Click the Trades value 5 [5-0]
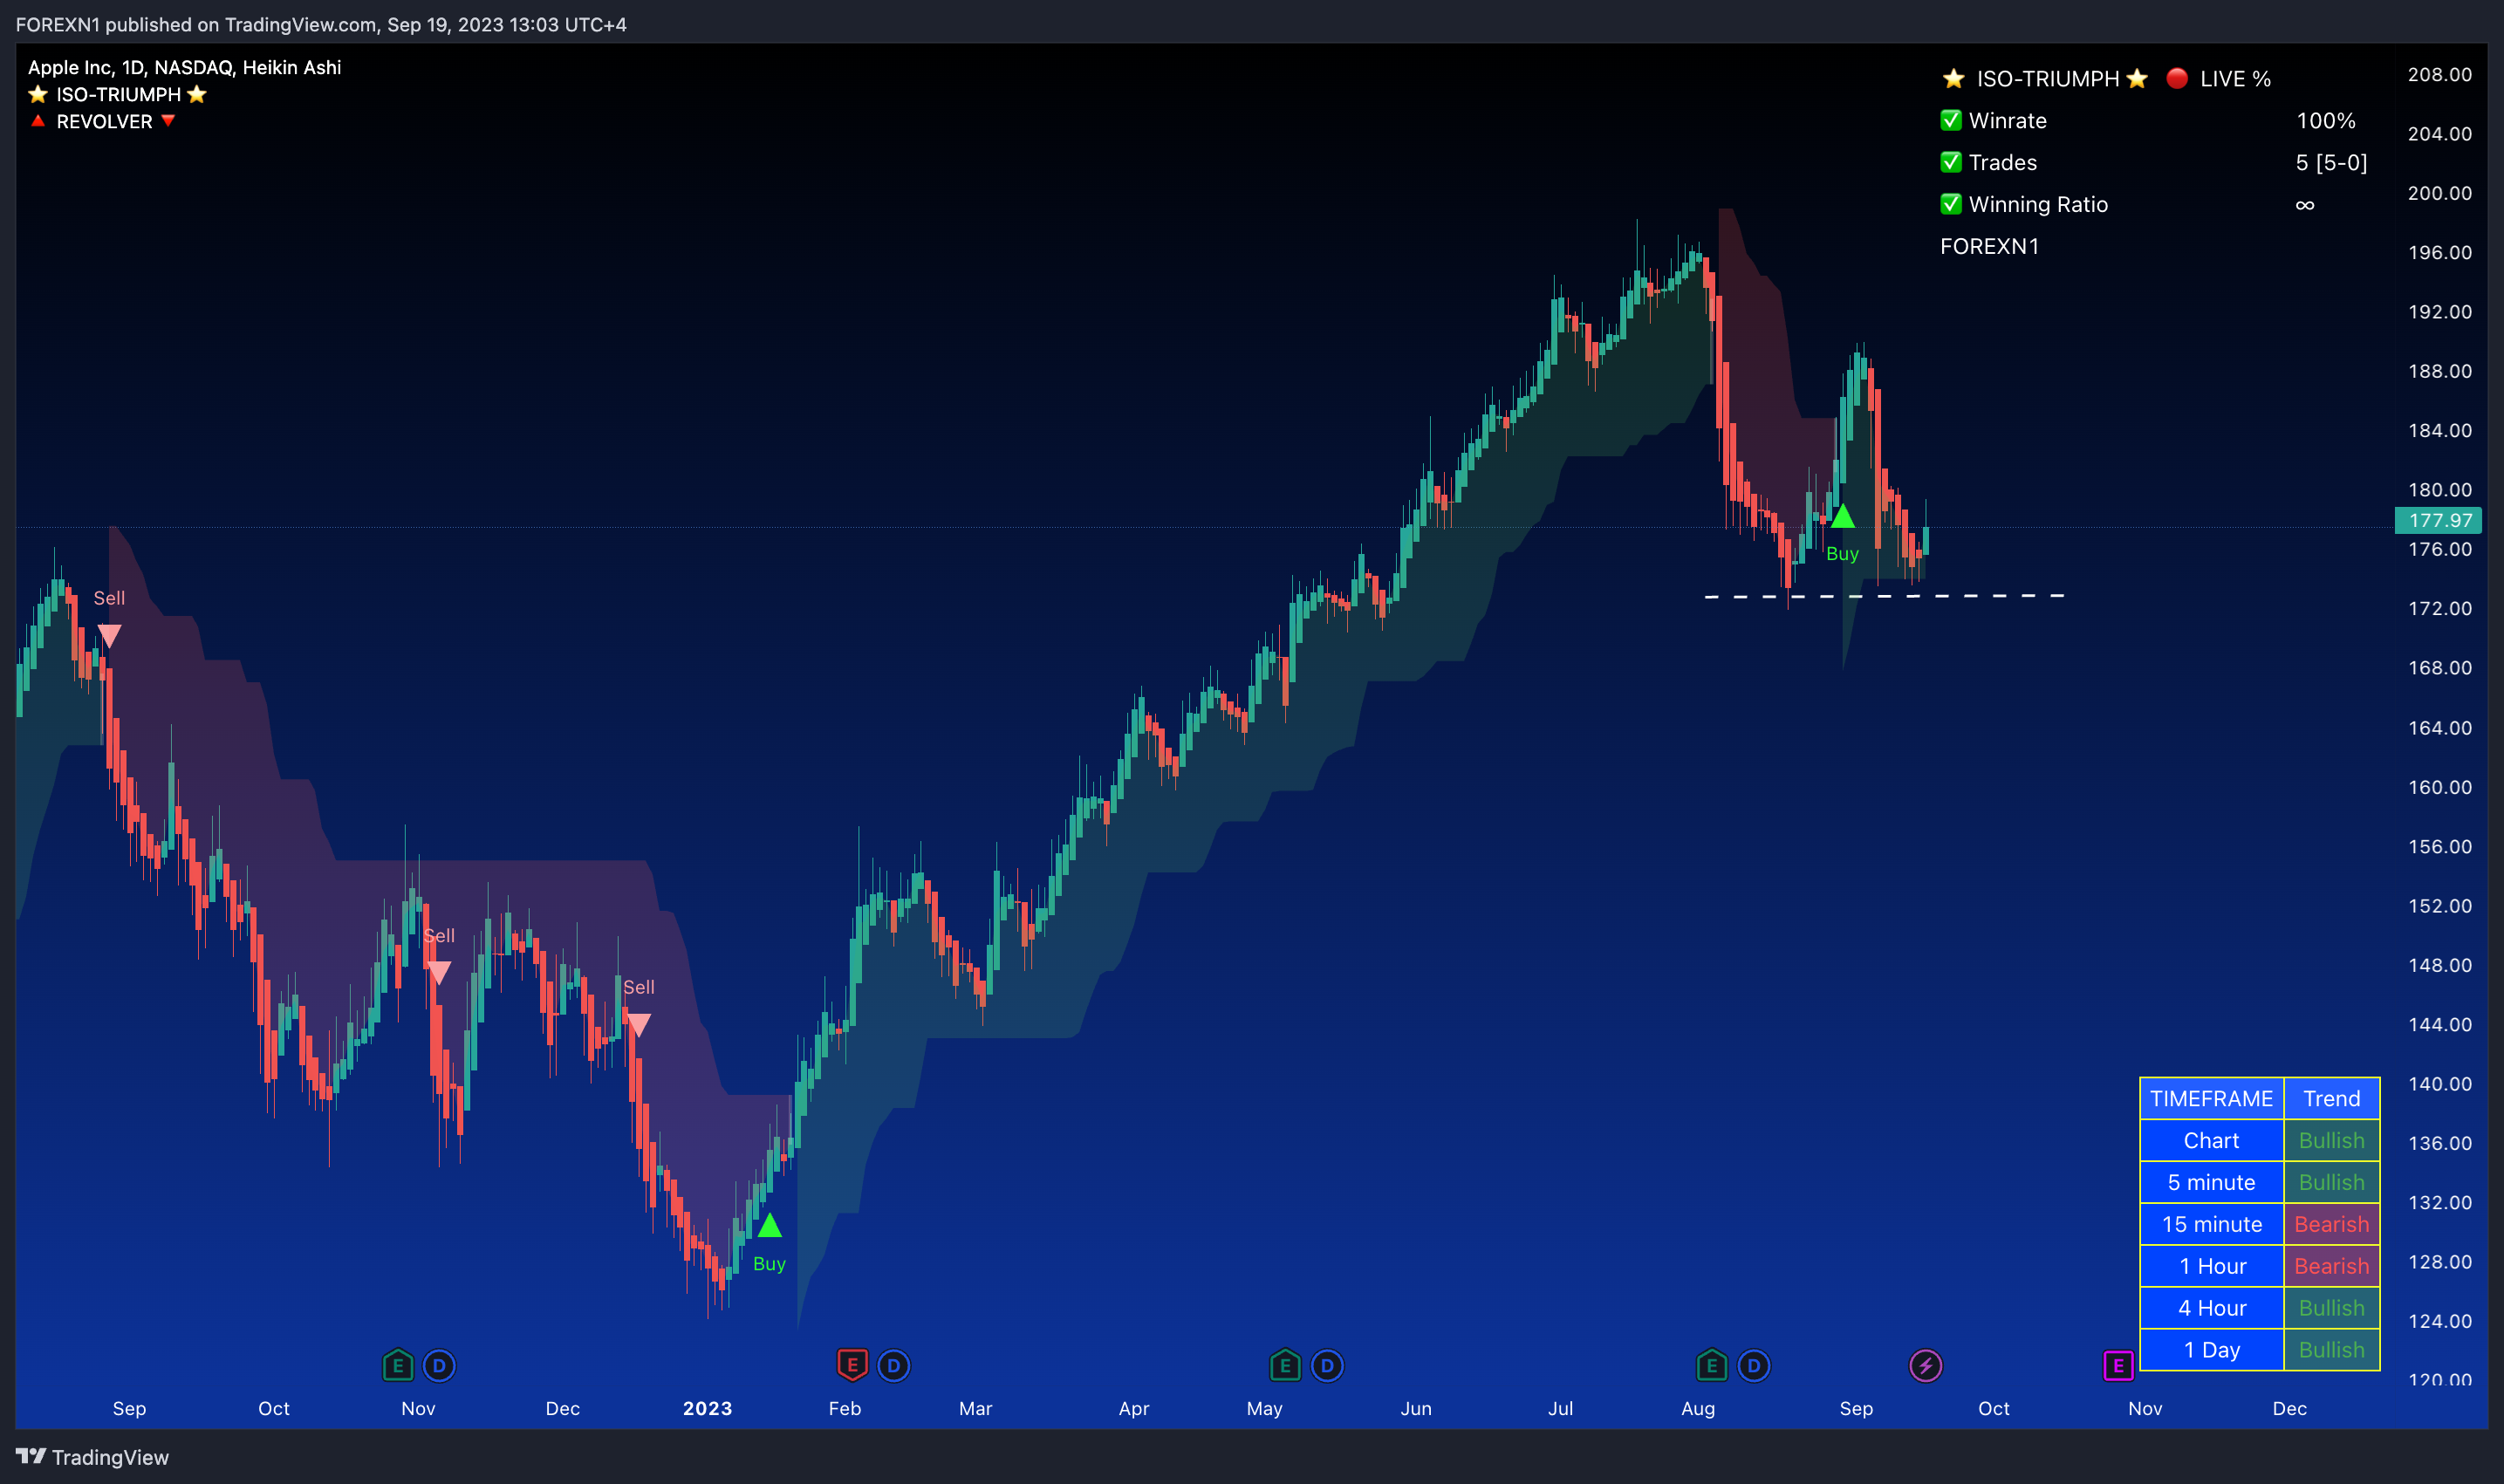2504x1484 pixels. click(2332, 163)
